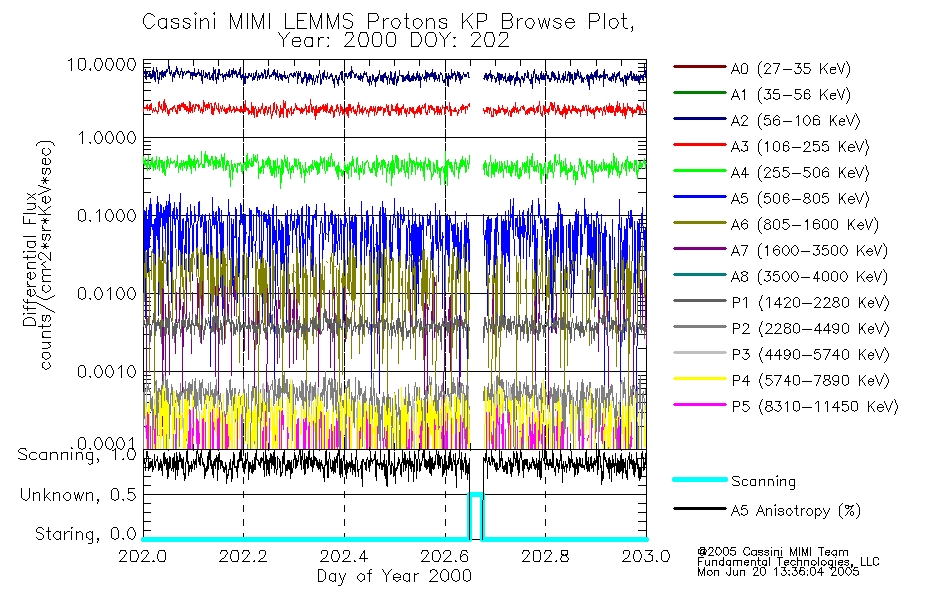Click the teal A8 legend line
The width and height of the screenshot is (950, 600).
[x=699, y=275]
